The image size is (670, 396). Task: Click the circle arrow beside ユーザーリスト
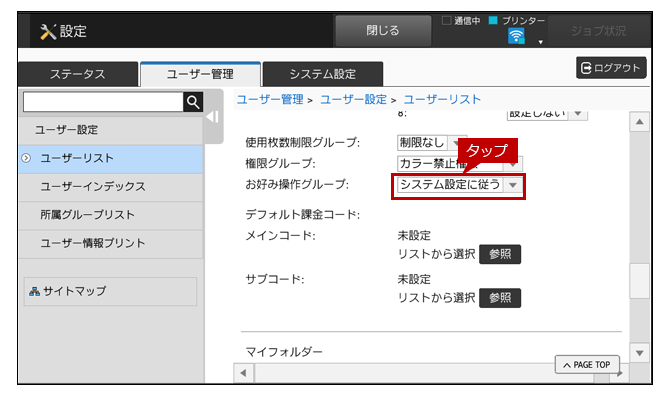(26, 158)
